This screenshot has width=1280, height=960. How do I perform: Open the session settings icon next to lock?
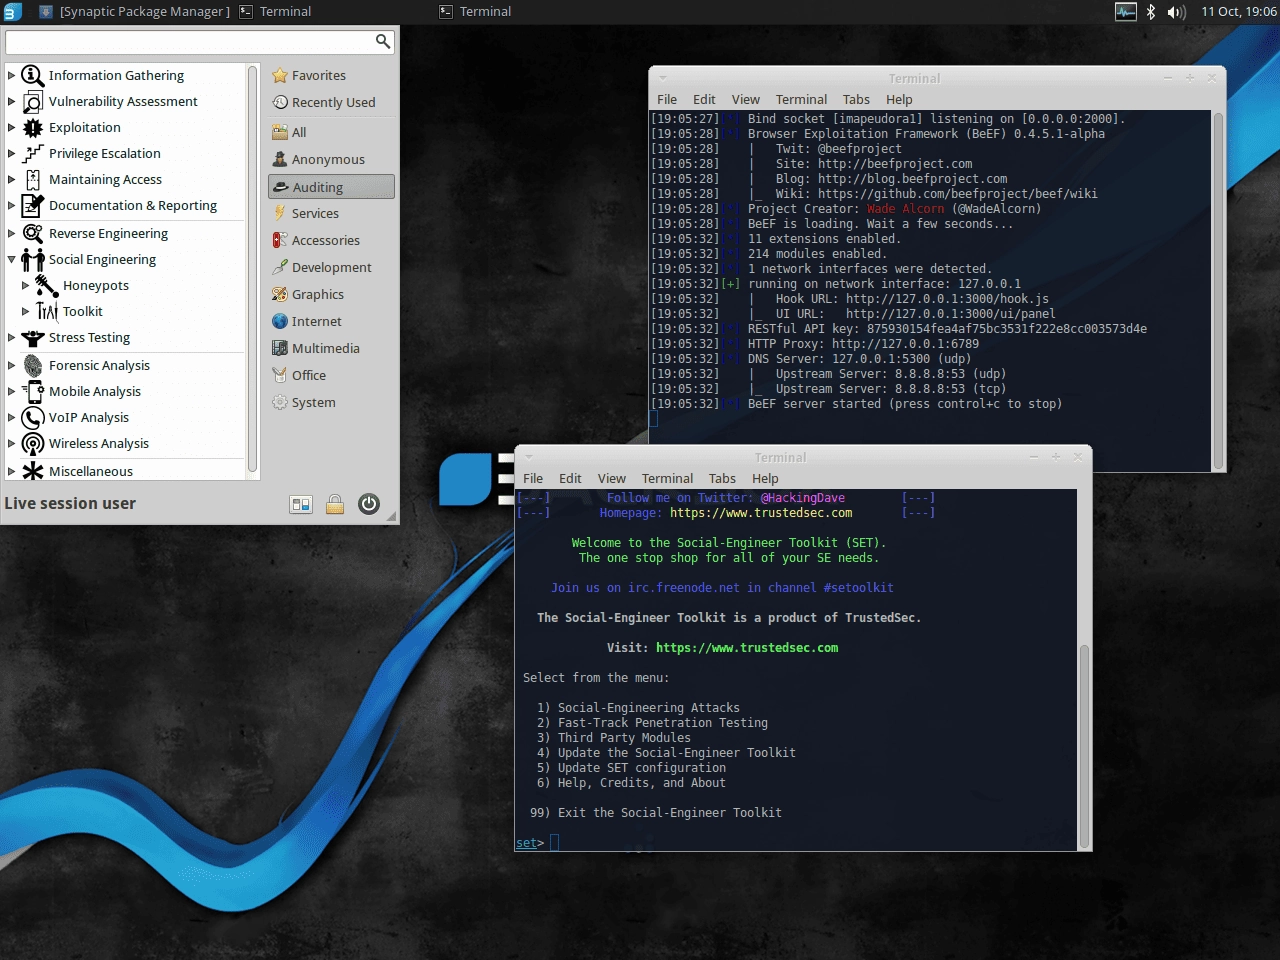pyautogui.click(x=301, y=504)
